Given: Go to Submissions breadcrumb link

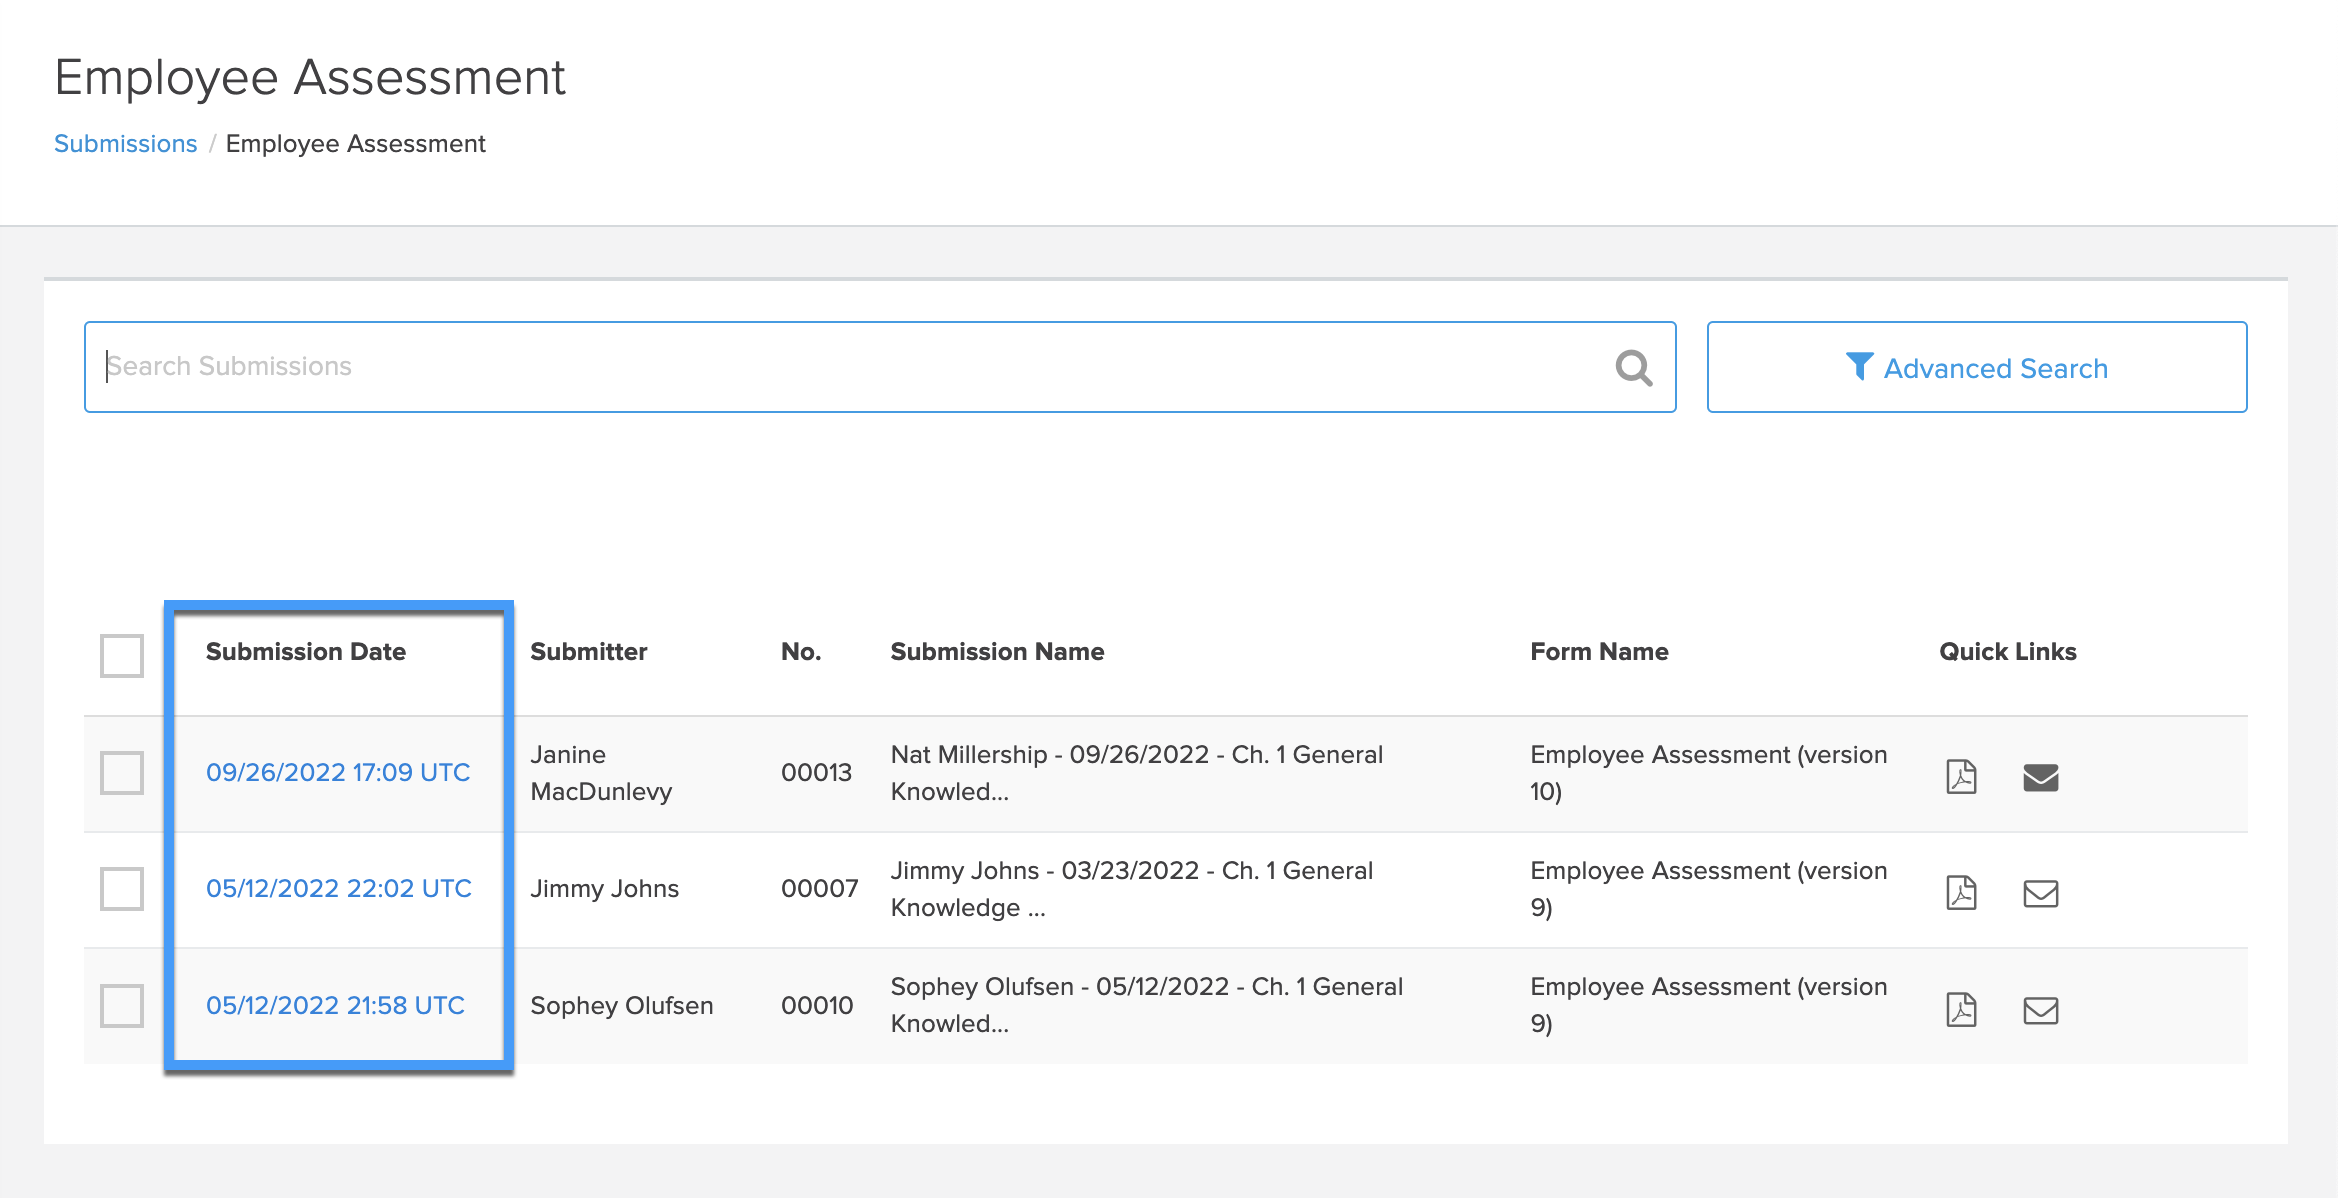Looking at the screenshot, I should [x=126, y=144].
